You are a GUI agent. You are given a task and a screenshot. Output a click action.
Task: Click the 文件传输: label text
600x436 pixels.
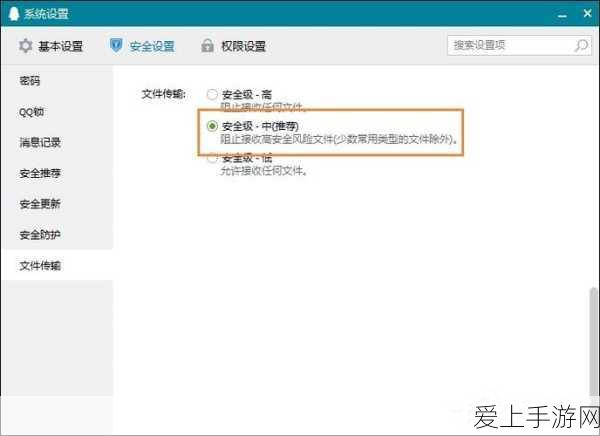click(163, 94)
